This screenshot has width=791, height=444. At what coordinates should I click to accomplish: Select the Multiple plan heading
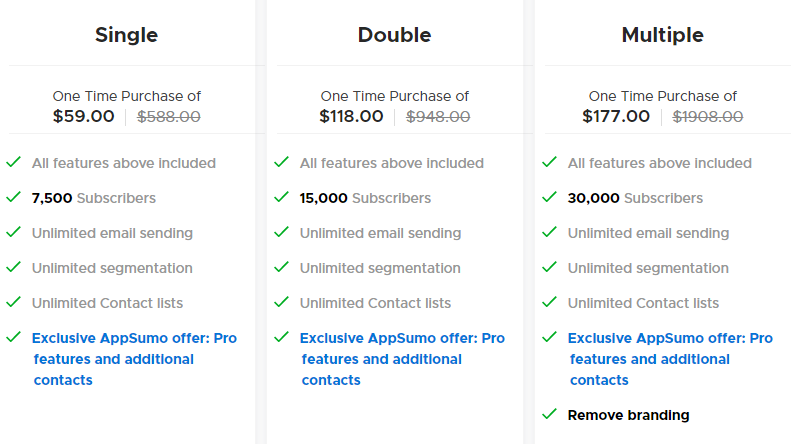[x=662, y=35]
